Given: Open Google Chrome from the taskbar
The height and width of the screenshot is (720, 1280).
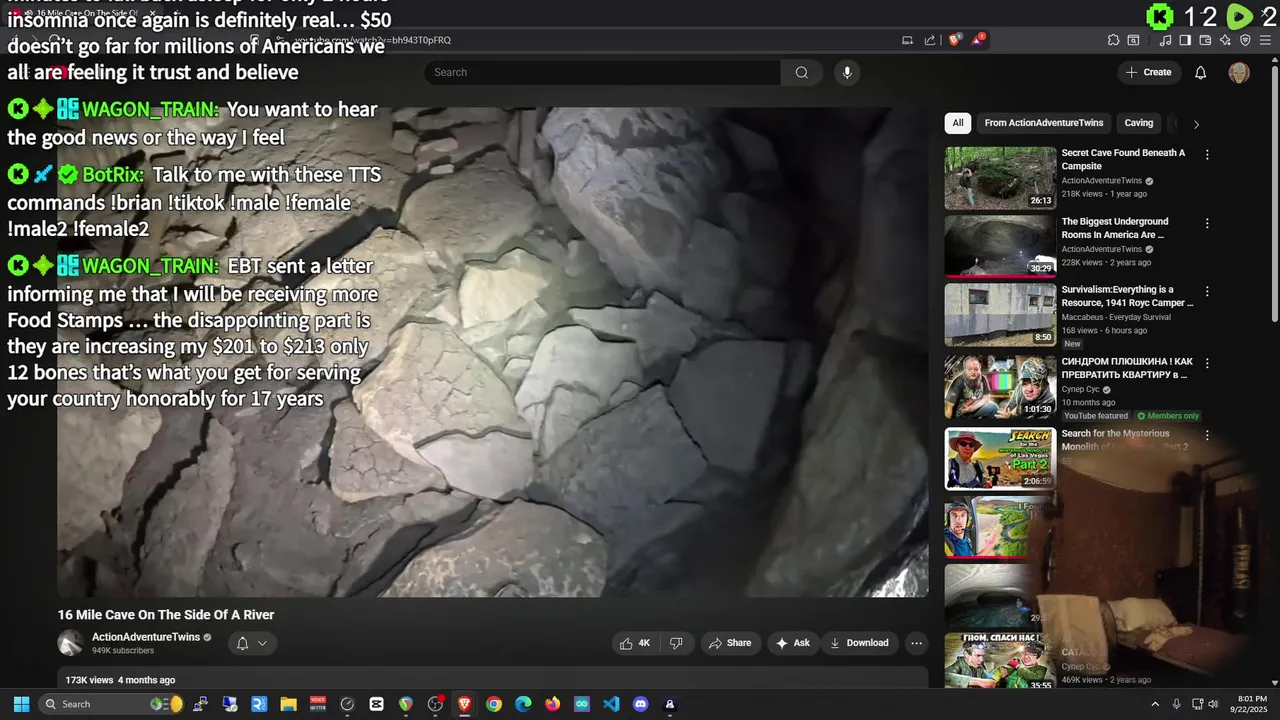Looking at the screenshot, I should pyautogui.click(x=493, y=704).
